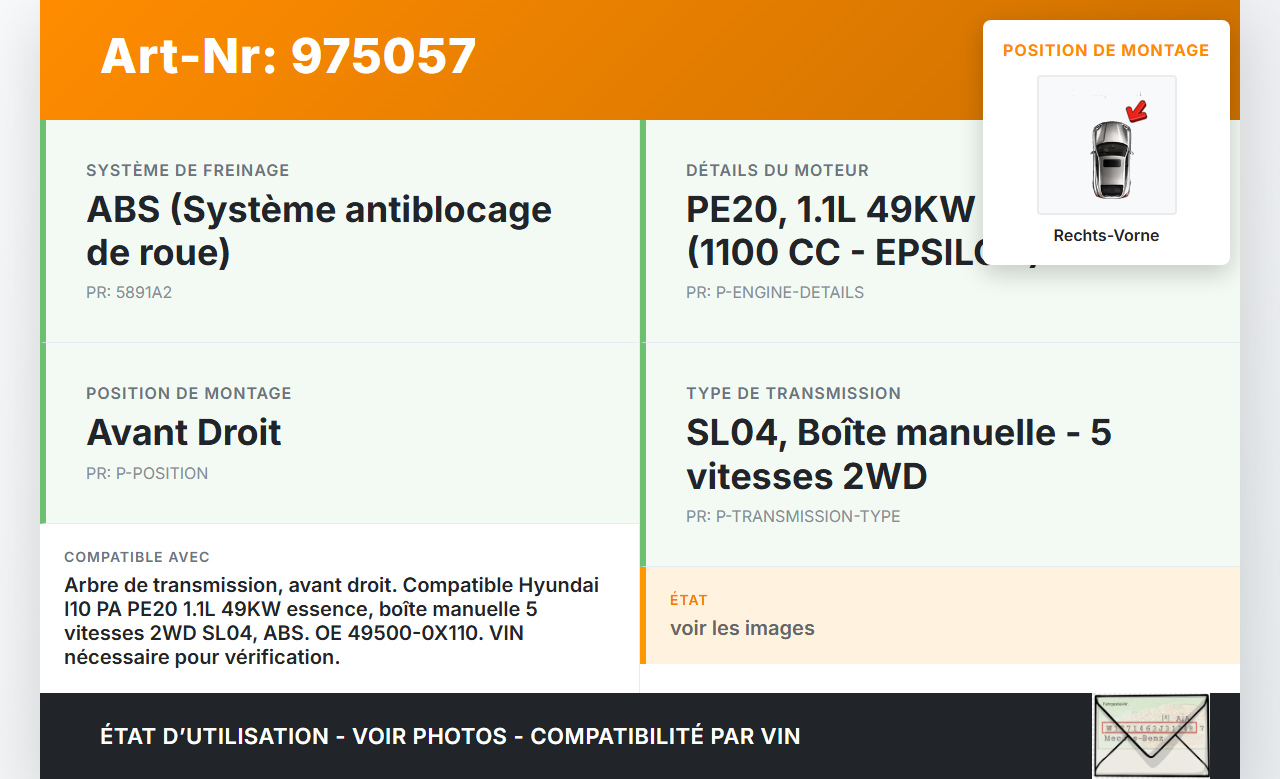Click the 'SYSTÈME DE FREINAGE' label

[x=188, y=170]
